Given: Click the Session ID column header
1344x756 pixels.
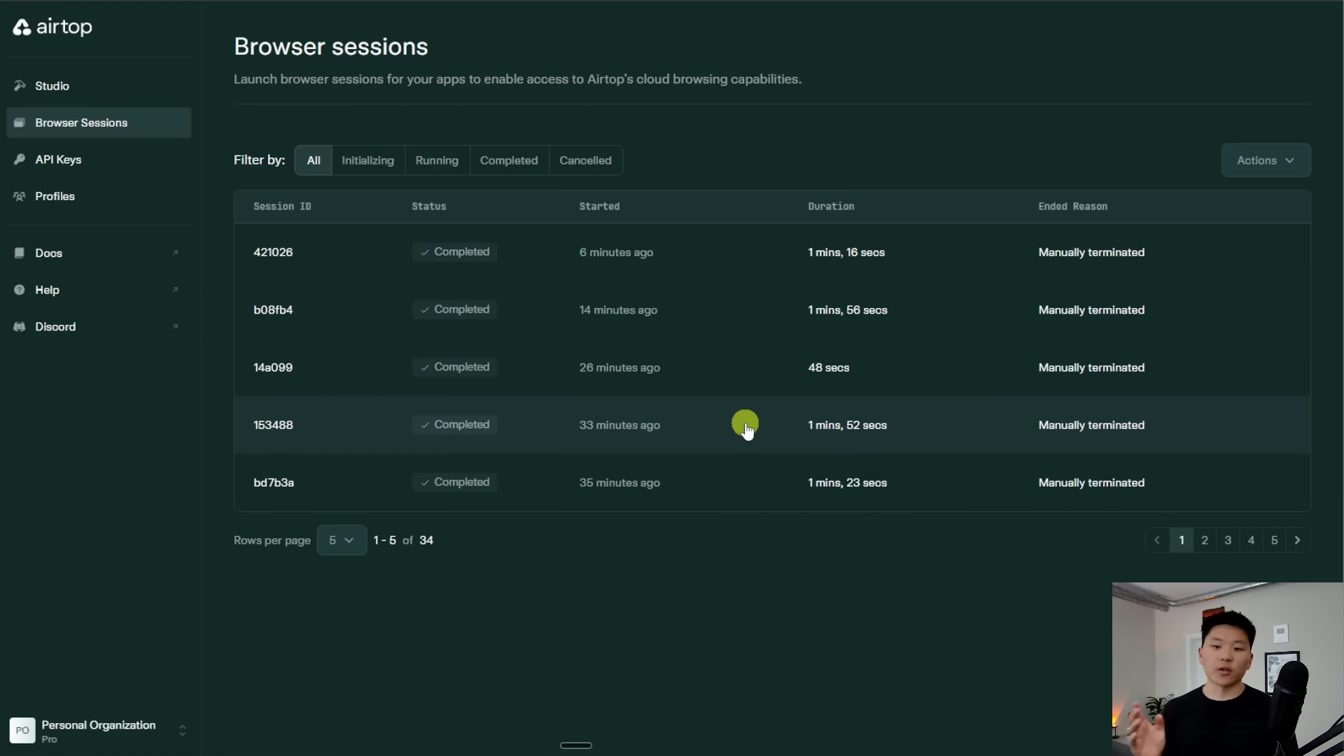Looking at the screenshot, I should (x=282, y=206).
